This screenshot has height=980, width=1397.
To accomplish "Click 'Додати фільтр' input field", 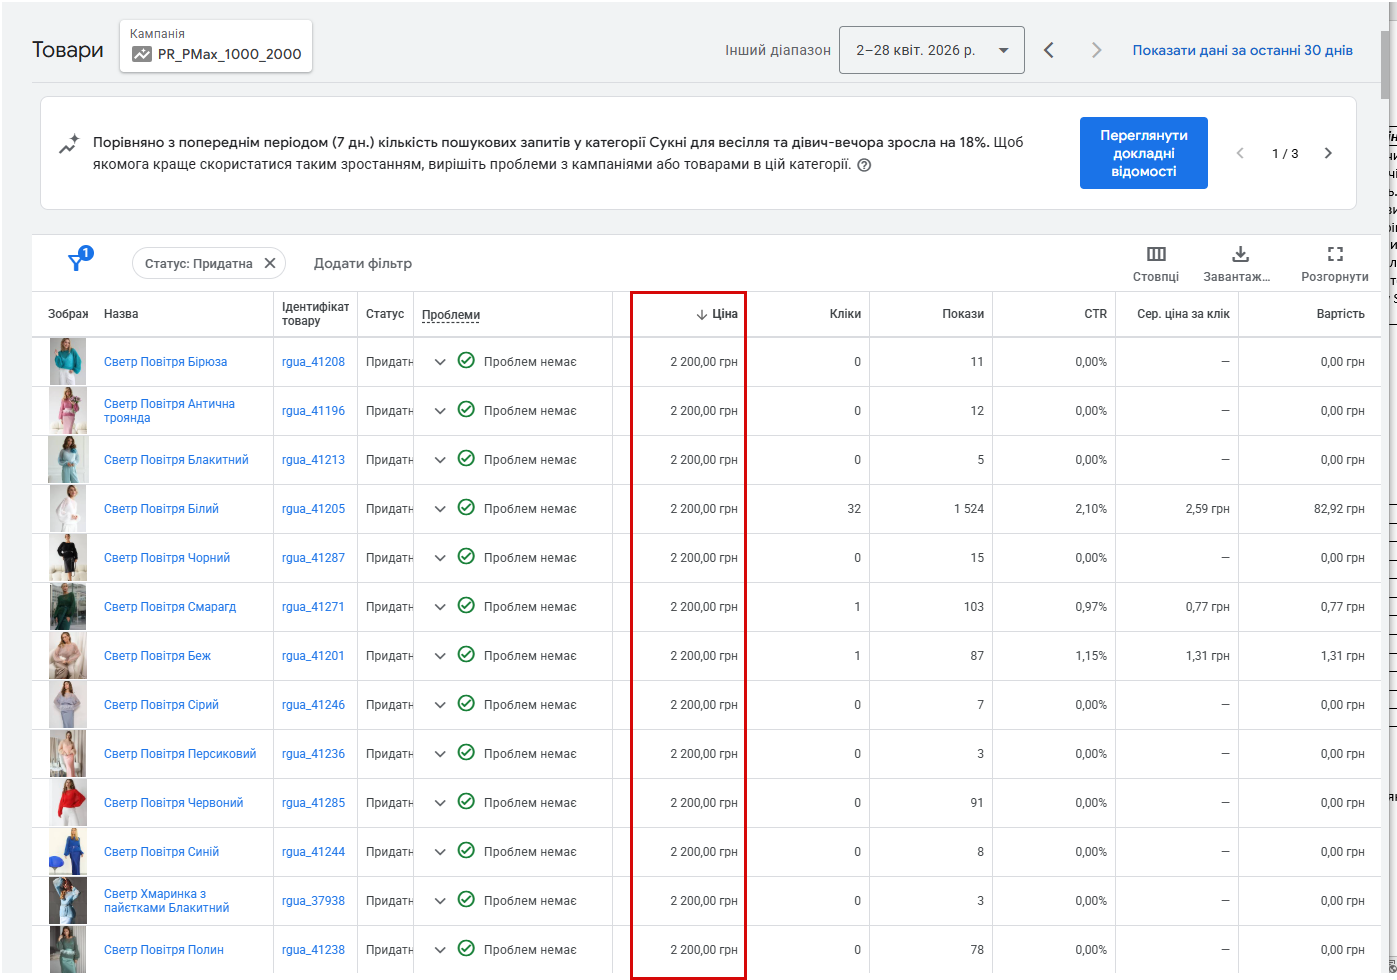I will point(363,264).
